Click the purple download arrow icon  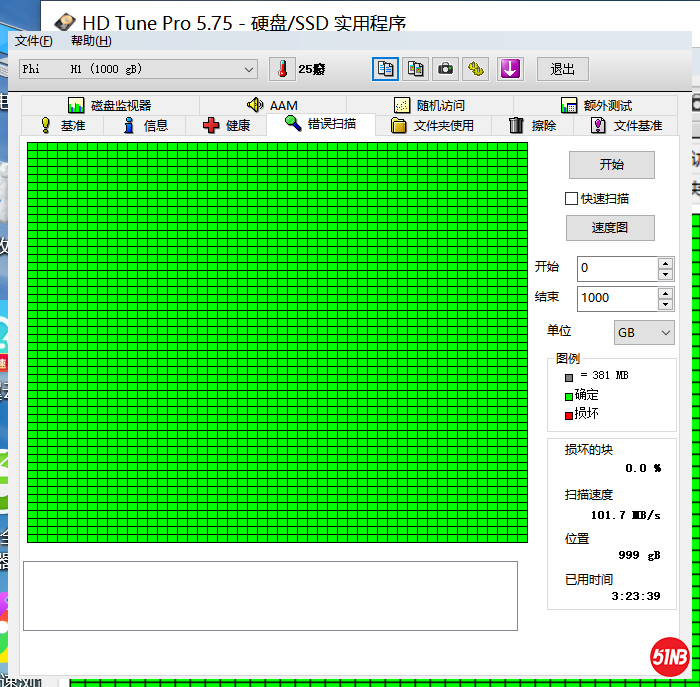(510, 69)
